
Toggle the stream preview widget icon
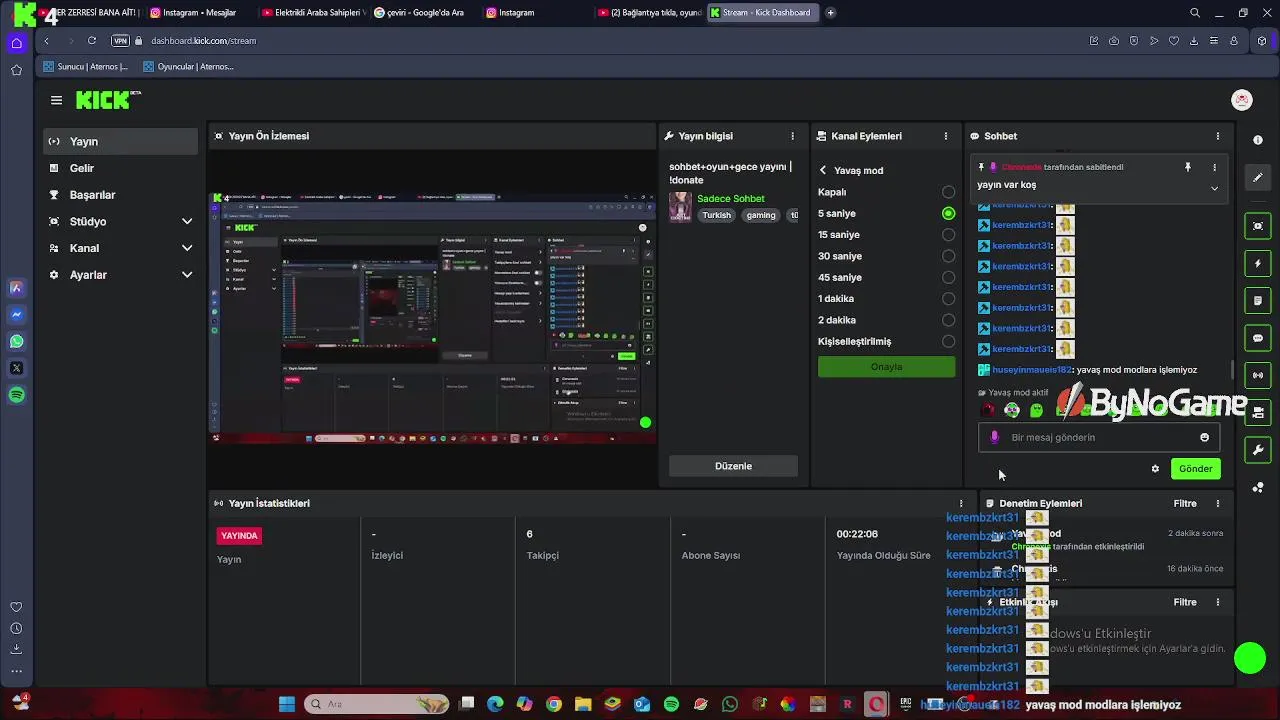tap(1258, 226)
